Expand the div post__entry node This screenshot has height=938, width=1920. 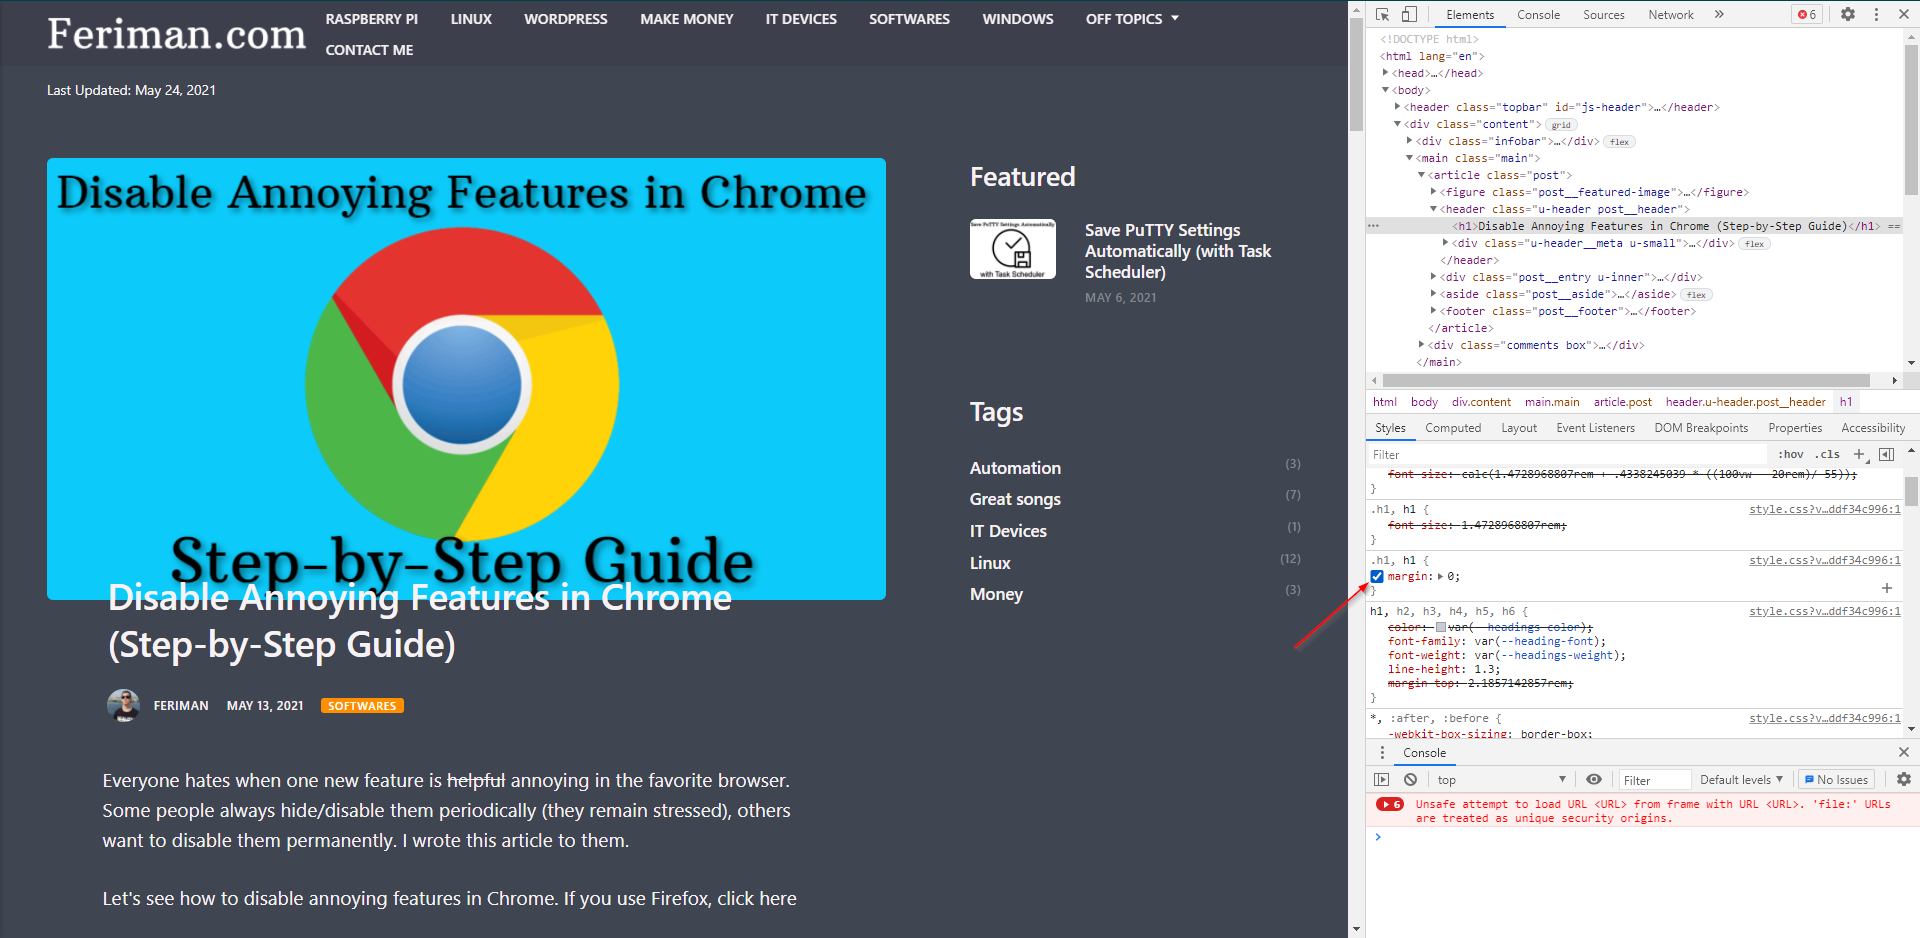pyautogui.click(x=1433, y=277)
